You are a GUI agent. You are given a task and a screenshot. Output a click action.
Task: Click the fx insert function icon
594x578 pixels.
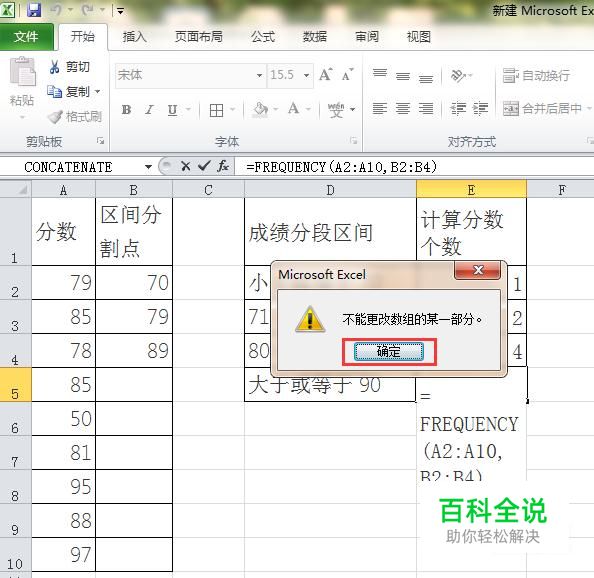click(223, 166)
